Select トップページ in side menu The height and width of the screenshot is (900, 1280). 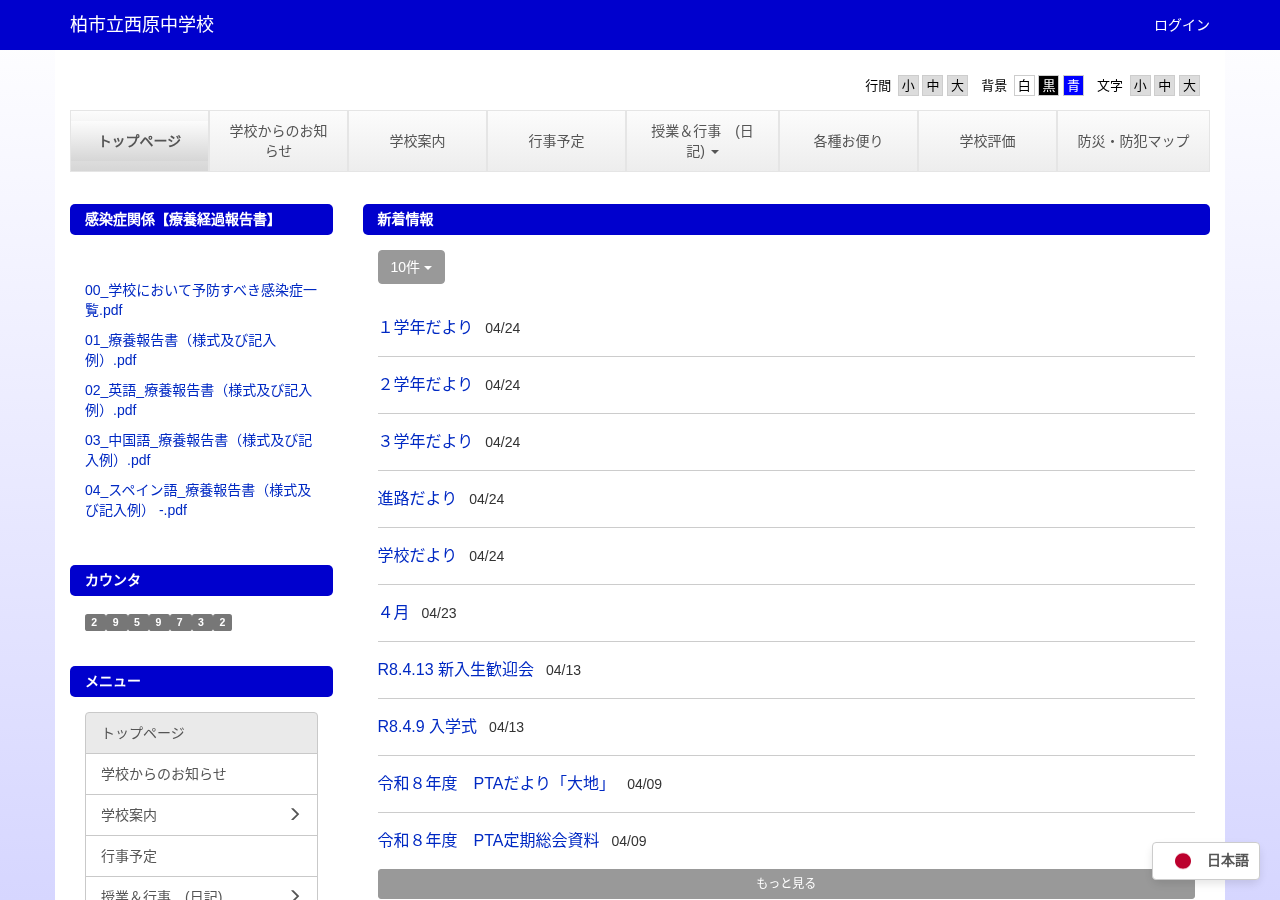click(x=201, y=733)
